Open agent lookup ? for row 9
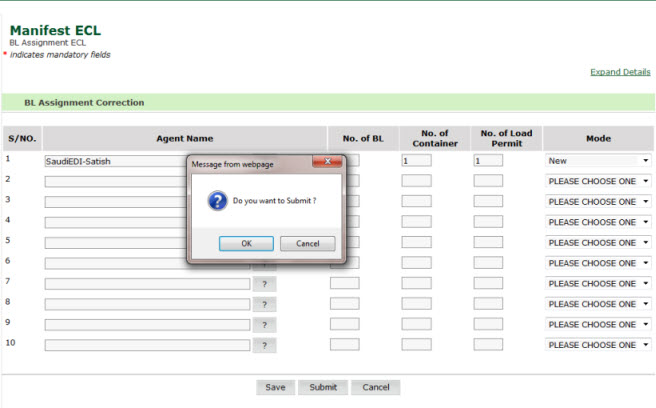 [264, 325]
